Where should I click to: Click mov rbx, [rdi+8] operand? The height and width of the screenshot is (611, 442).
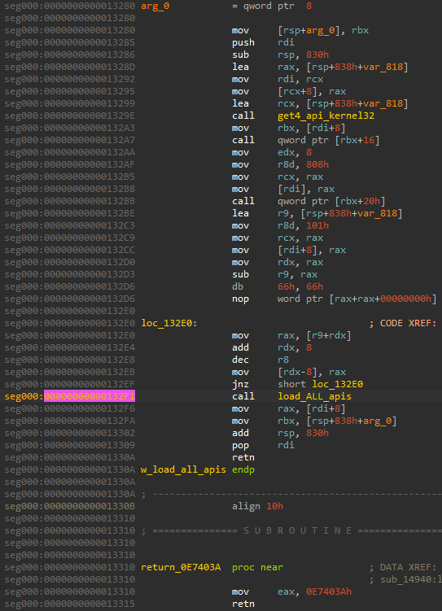tap(311, 128)
